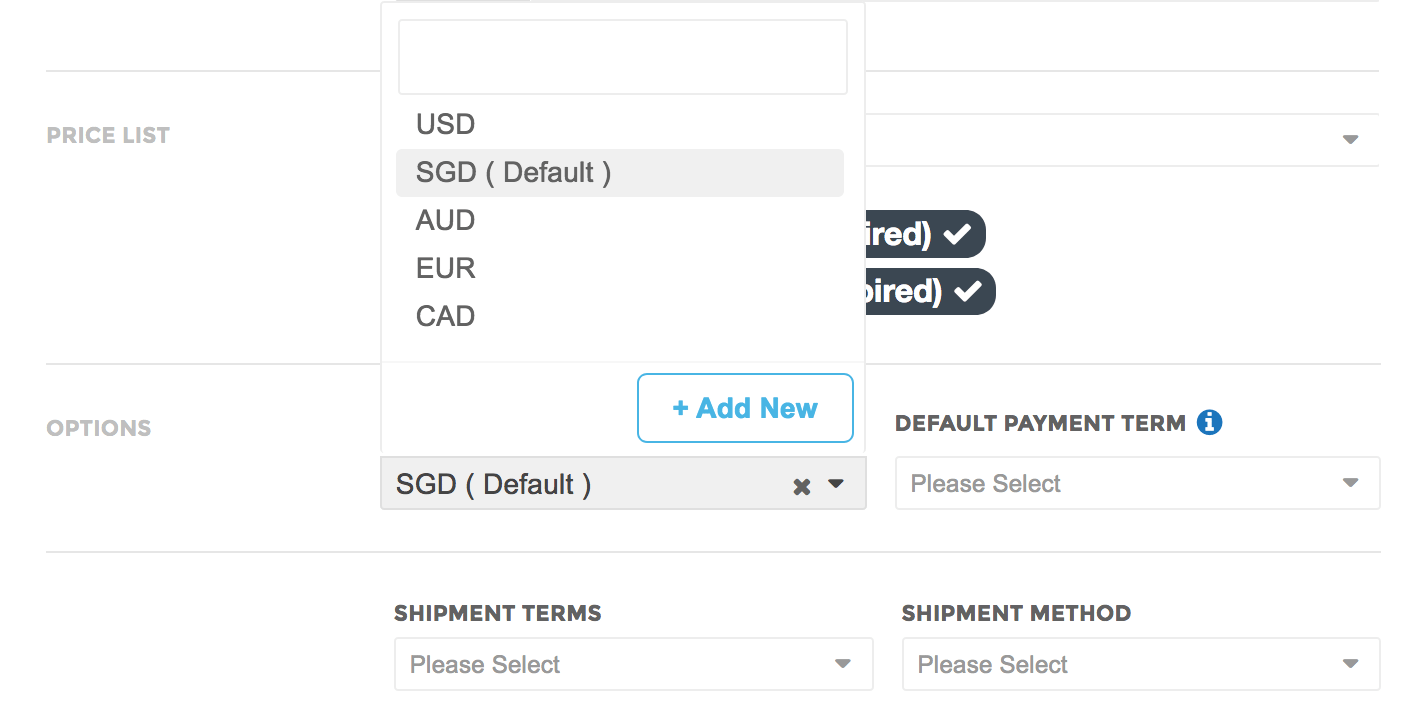Click the checkmark on the upper dark tag
The image size is (1406, 702).
pyautogui.click(x=958, y=234)
